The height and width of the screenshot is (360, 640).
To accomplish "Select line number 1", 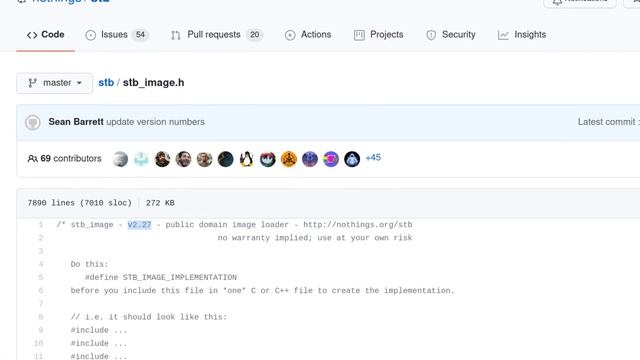I will pyautogui.click(x=40, y=224).
